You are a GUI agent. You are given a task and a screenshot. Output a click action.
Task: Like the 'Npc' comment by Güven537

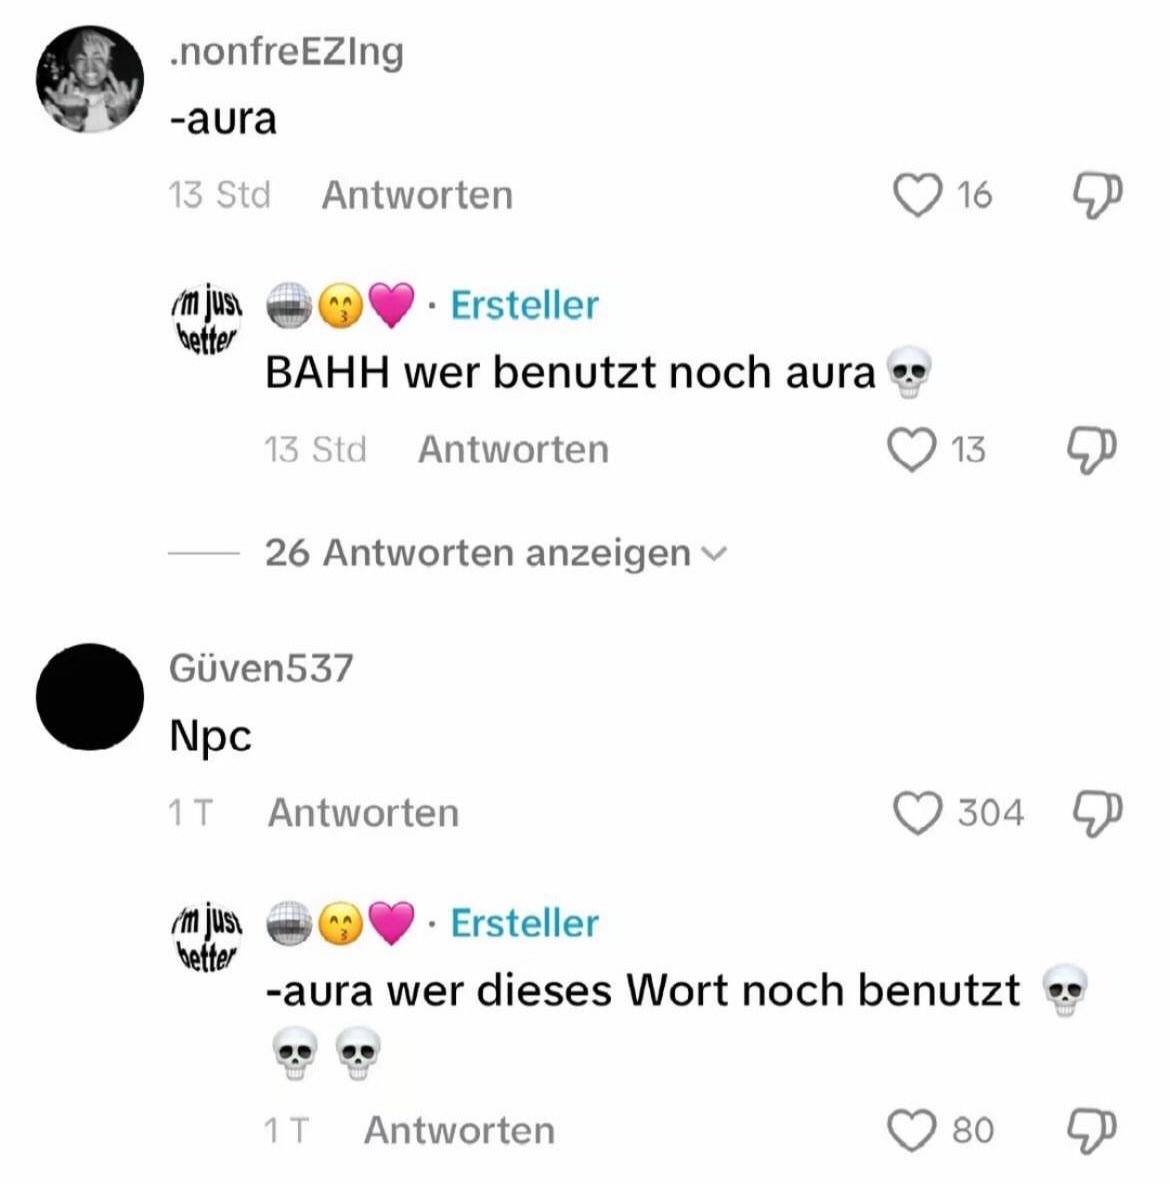point(918,813)
